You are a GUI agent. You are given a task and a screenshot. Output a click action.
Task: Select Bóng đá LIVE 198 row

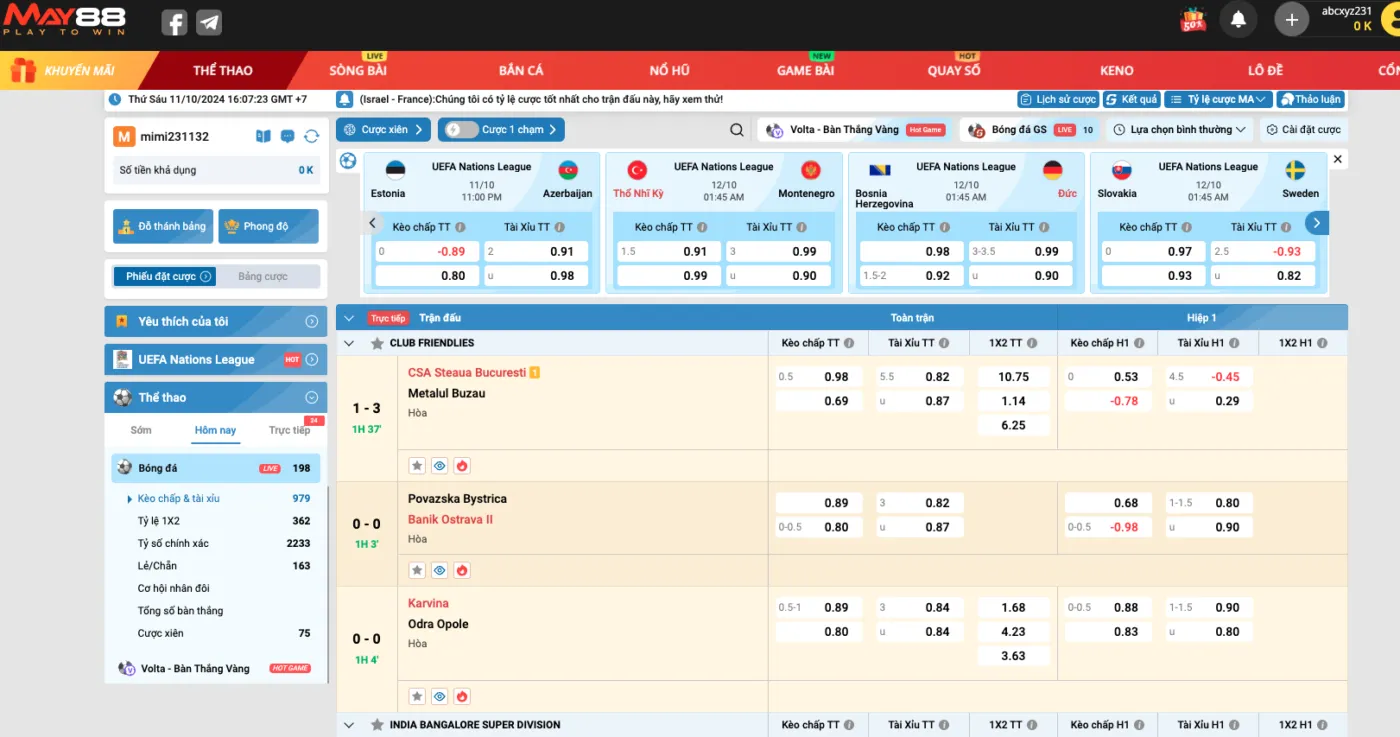tap(216, 468)
